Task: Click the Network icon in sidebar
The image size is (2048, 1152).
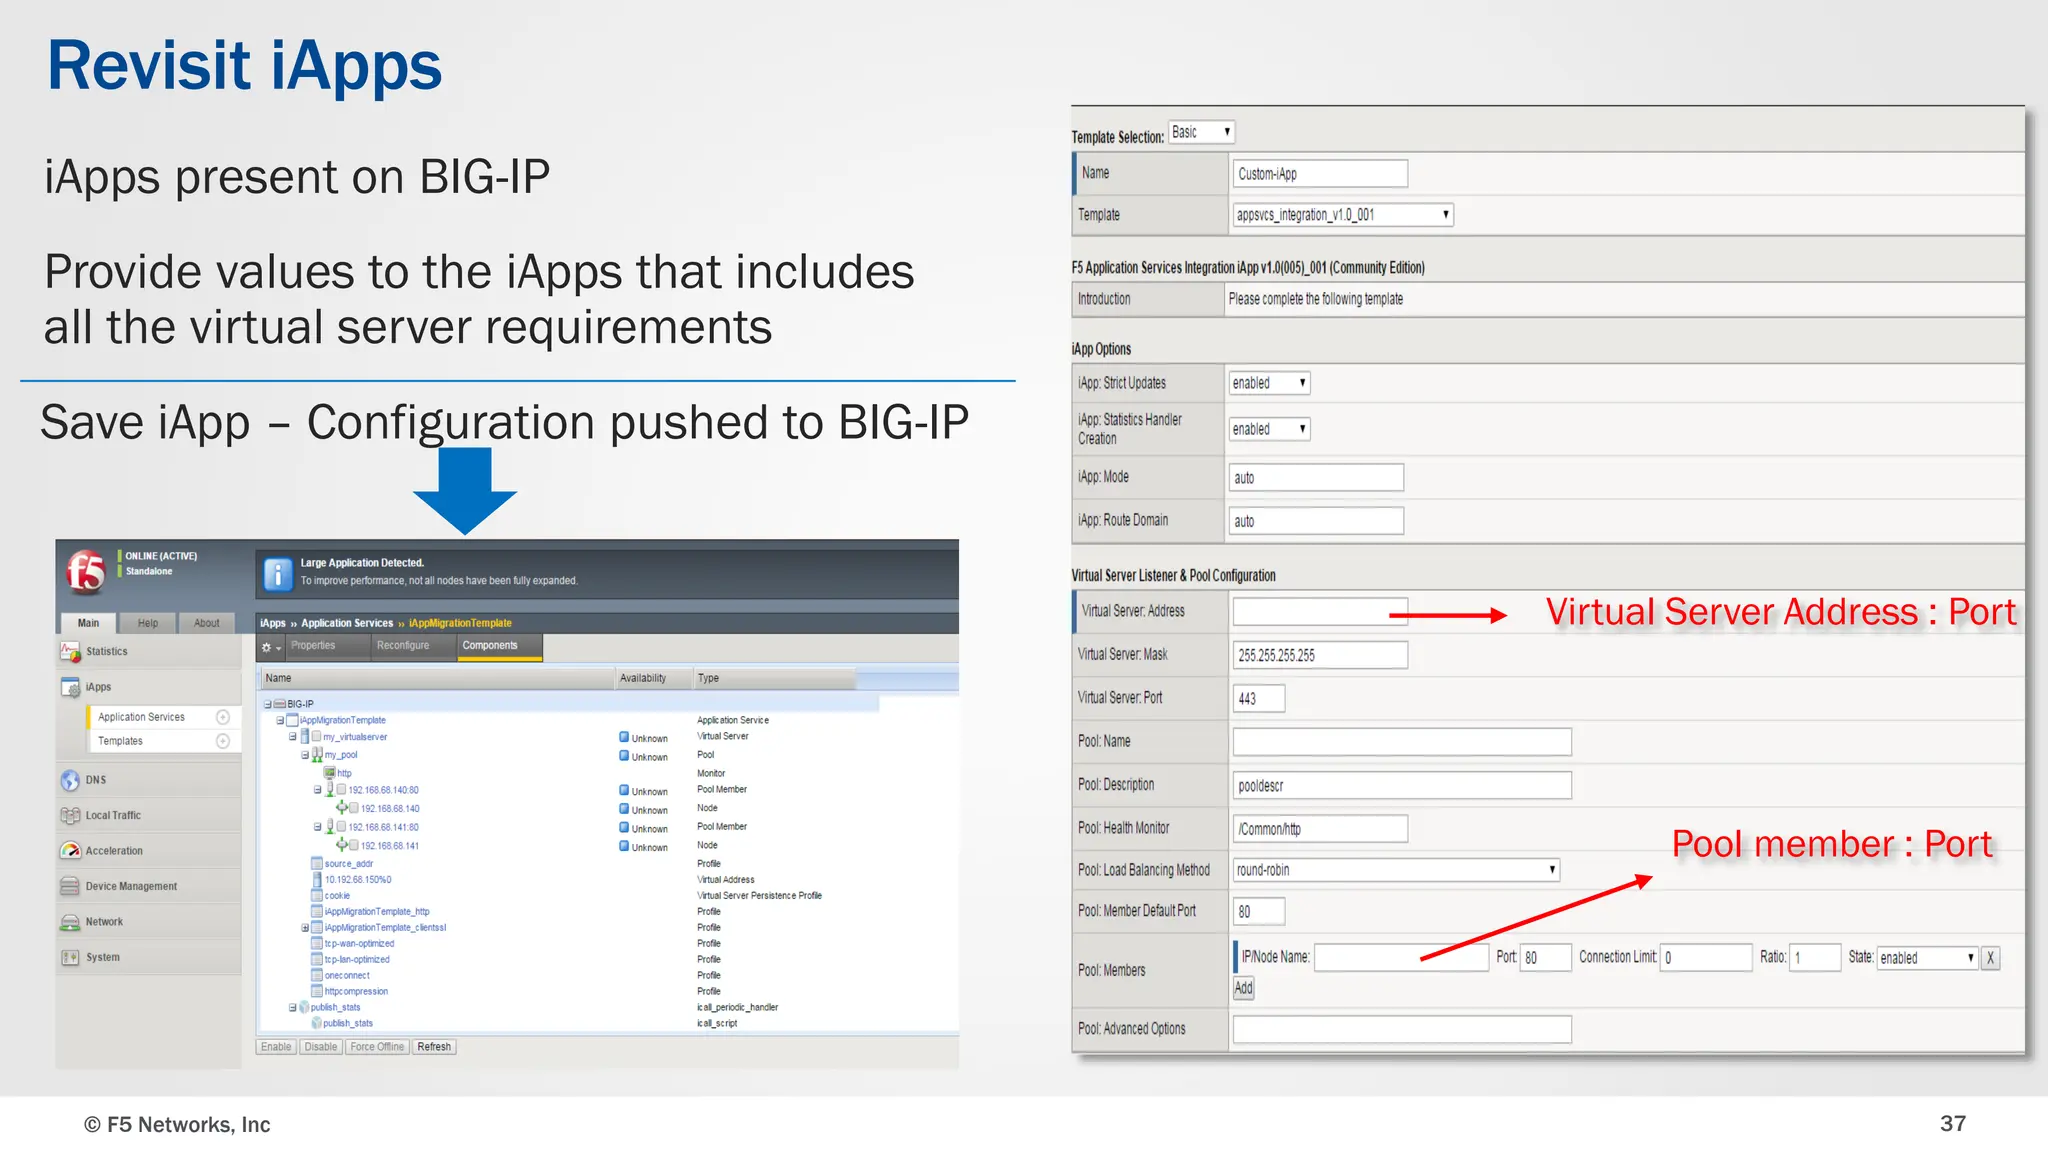Action: (70, 922)
